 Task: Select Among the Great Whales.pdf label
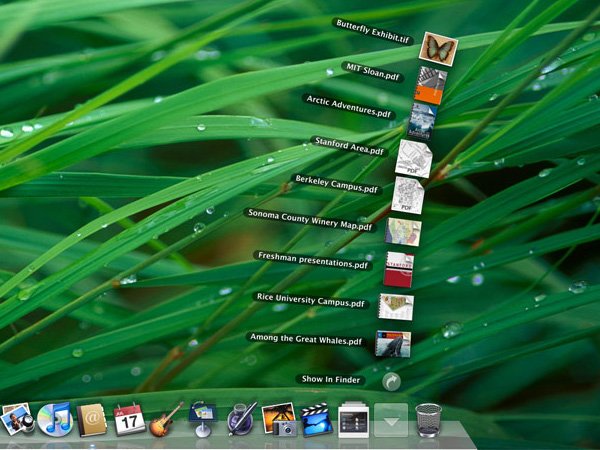[306, 339]
